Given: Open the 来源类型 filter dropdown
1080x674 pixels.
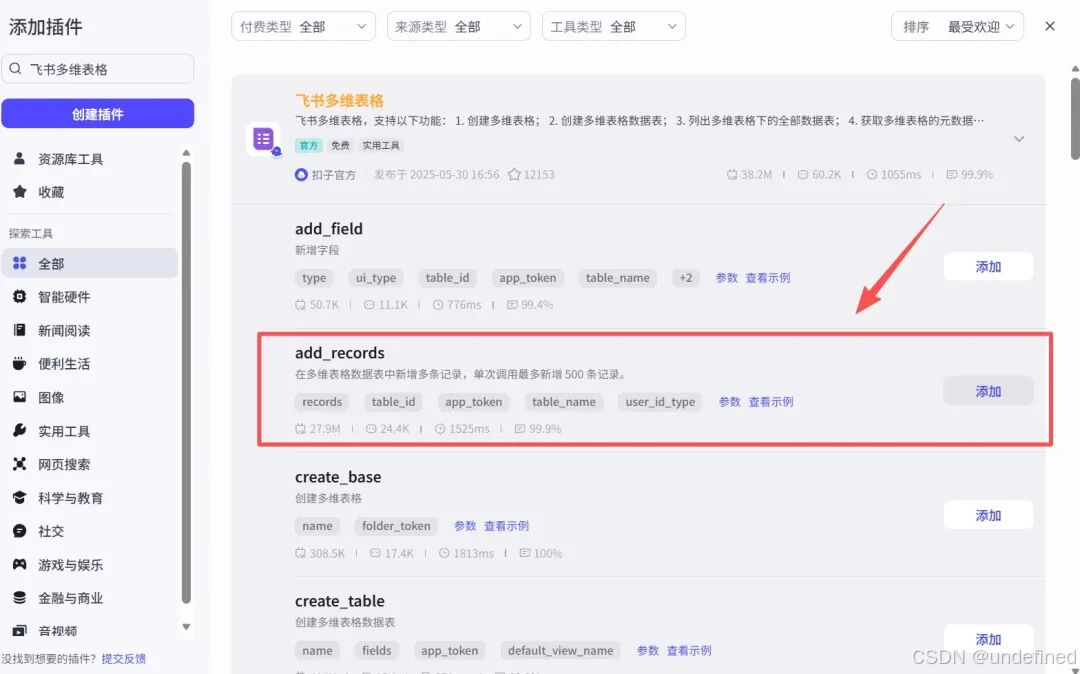Looking at the screenshot, I should (458, 26).
